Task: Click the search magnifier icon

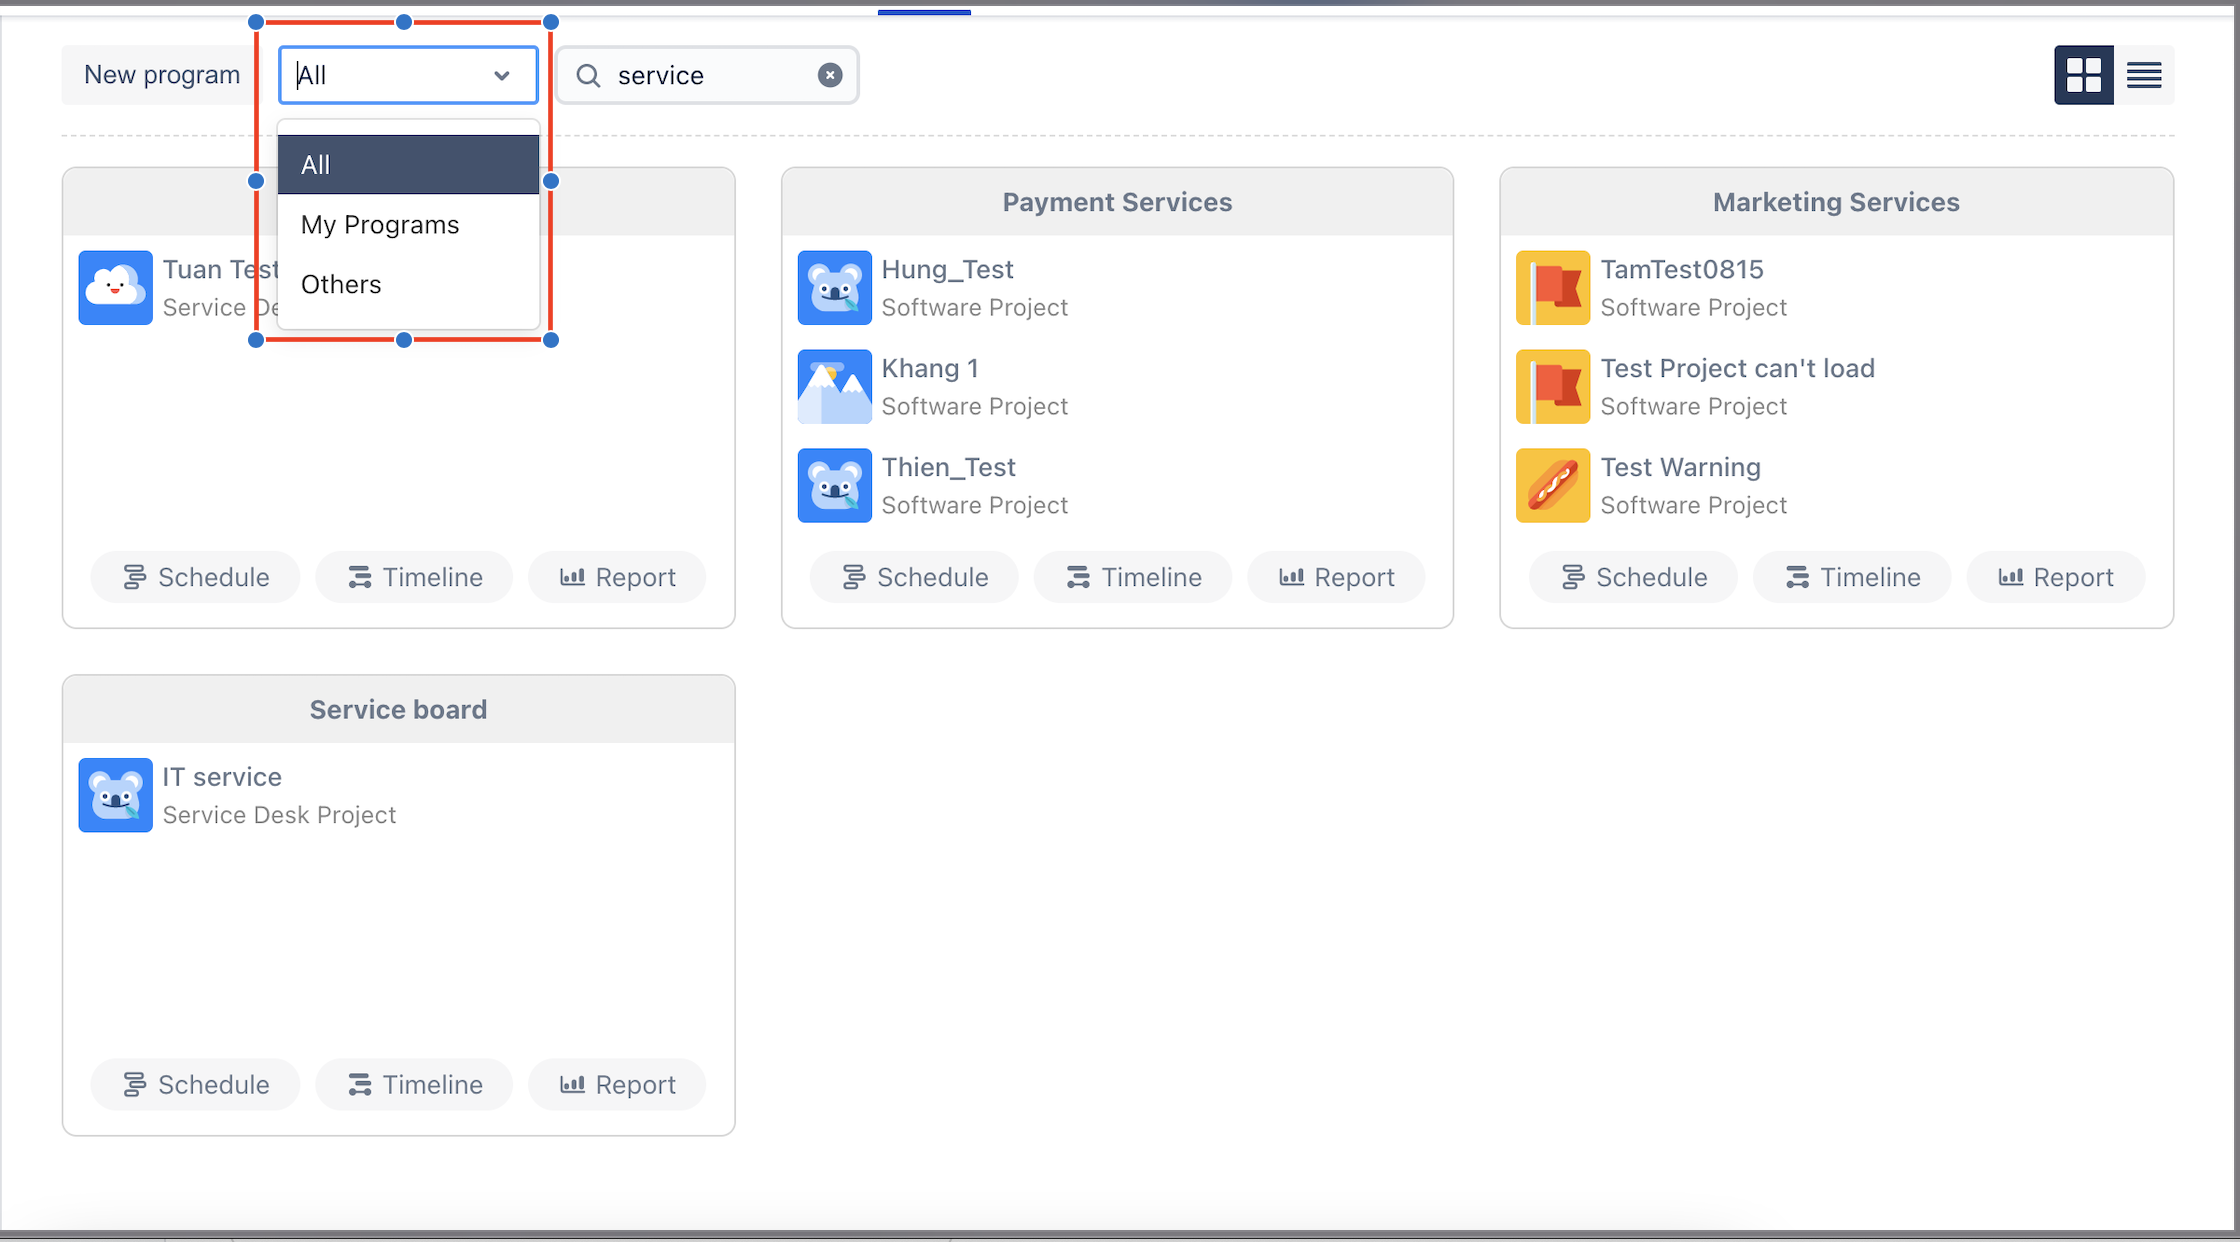Action: point(588,75)
